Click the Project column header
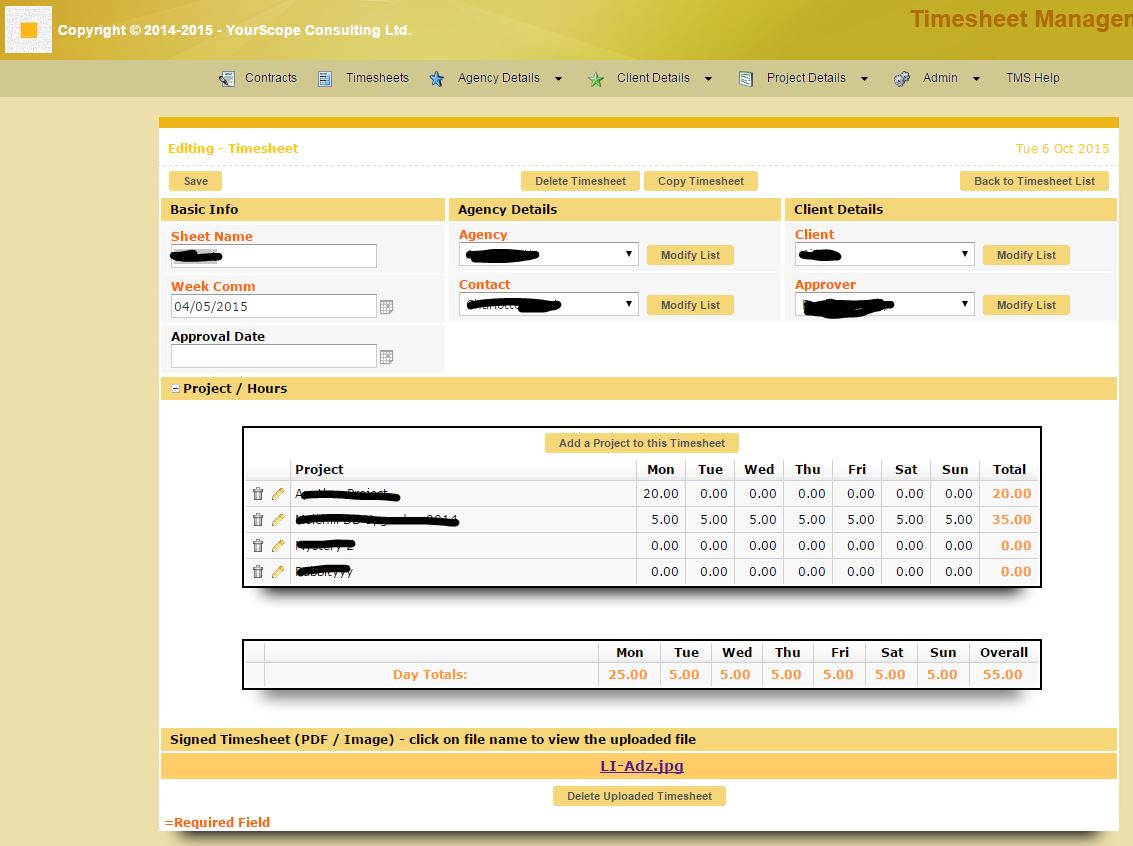This screenshot has width=1133, height=846. (319, 470)
